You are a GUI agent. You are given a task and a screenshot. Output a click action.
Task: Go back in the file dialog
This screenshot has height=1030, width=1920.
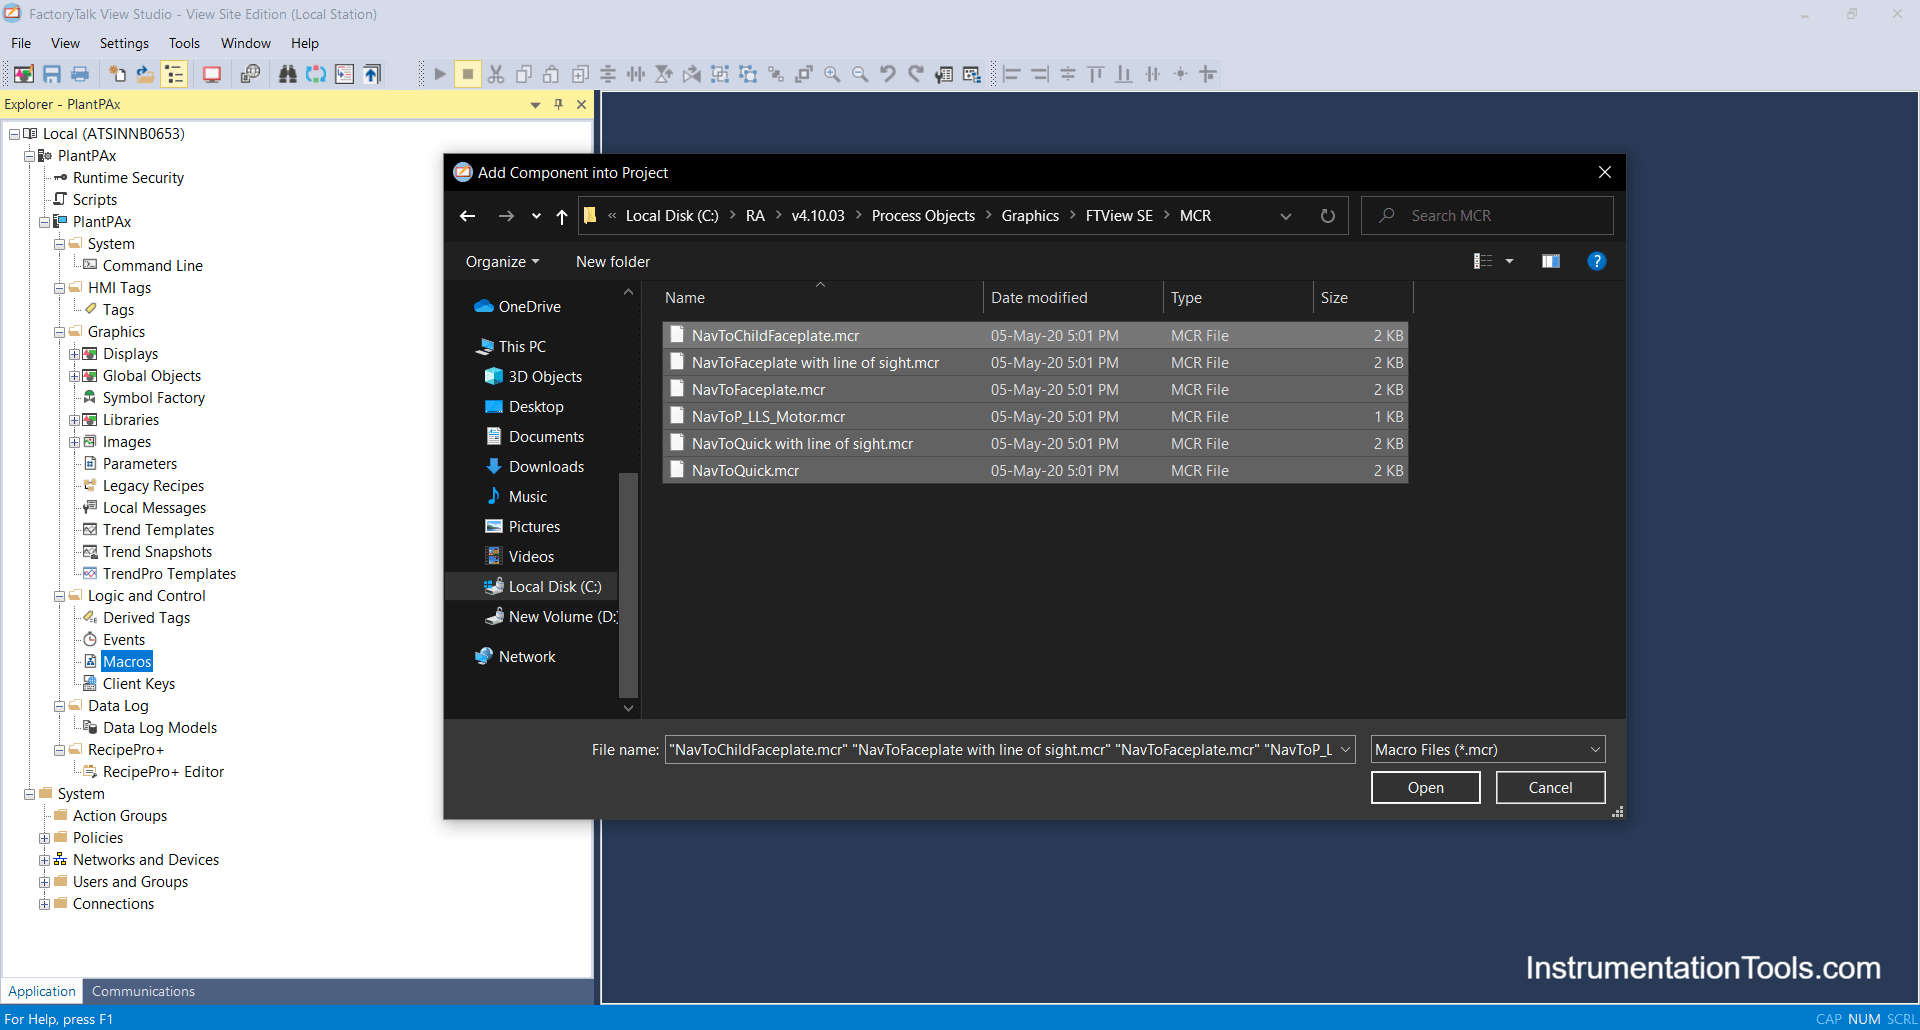(467, 216)
